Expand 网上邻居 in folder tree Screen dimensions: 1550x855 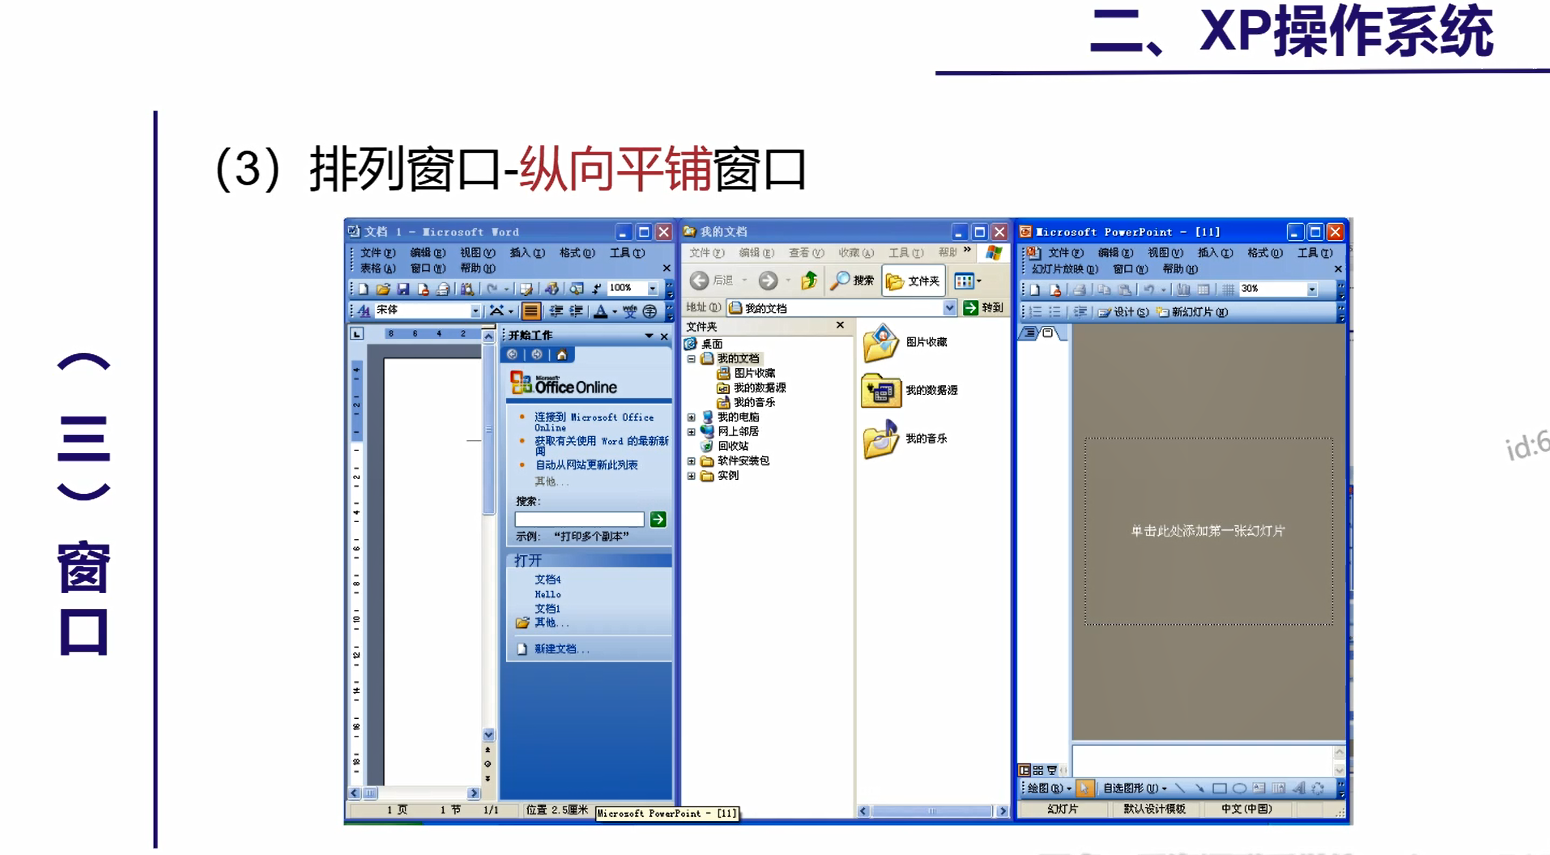point(691,432)
